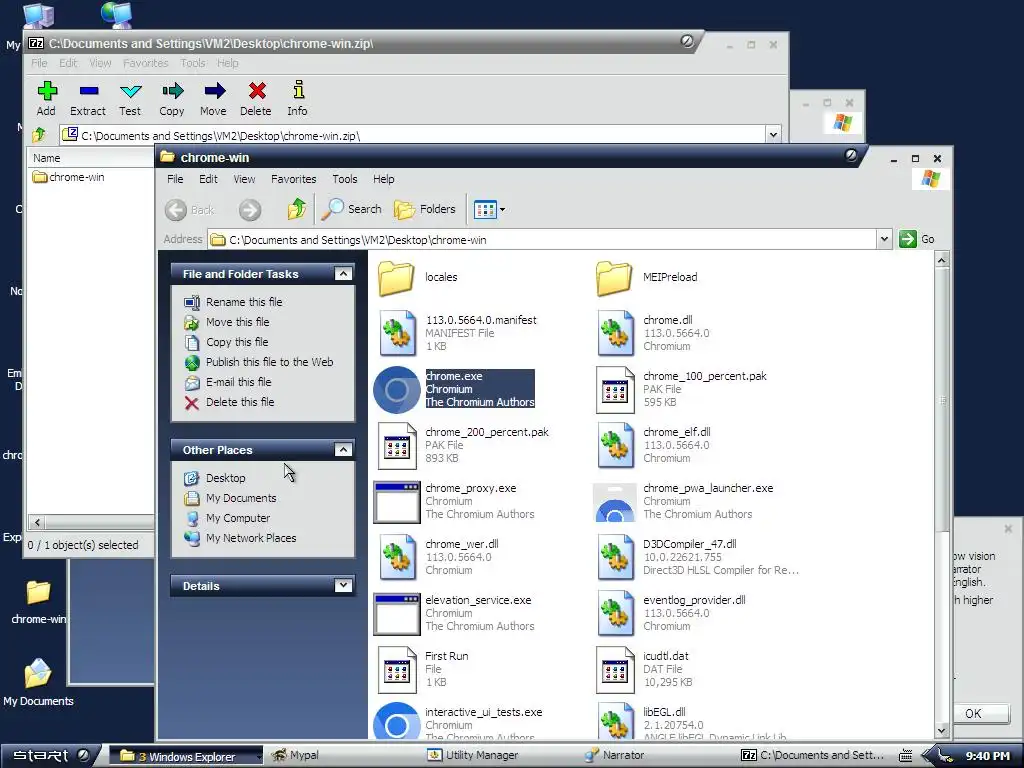This screenshot has height=768, width=1024.
Task: Select eventlog_provider.dll file
Action: (671, 613)
